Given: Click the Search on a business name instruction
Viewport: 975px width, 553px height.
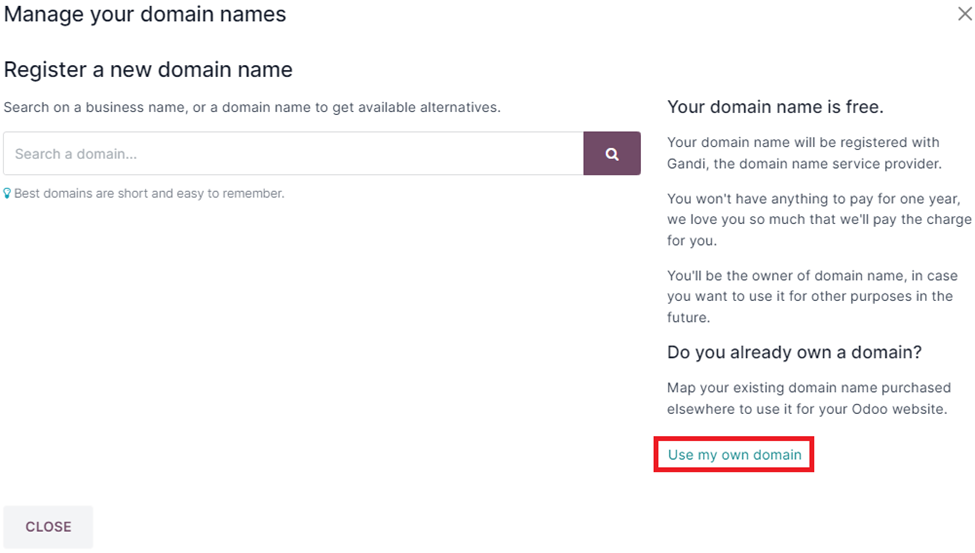Looking at the screenshot, I should (252, 107).
